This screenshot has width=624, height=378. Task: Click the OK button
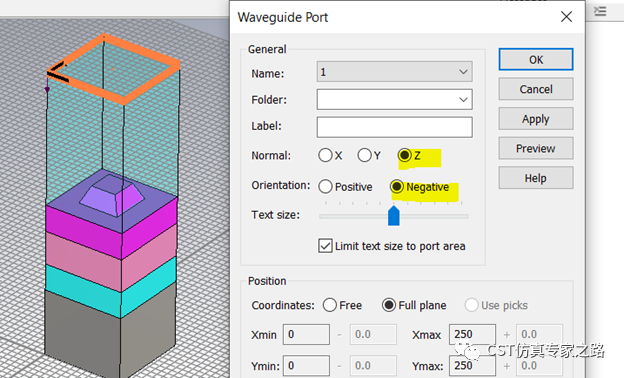click(536, 59)
